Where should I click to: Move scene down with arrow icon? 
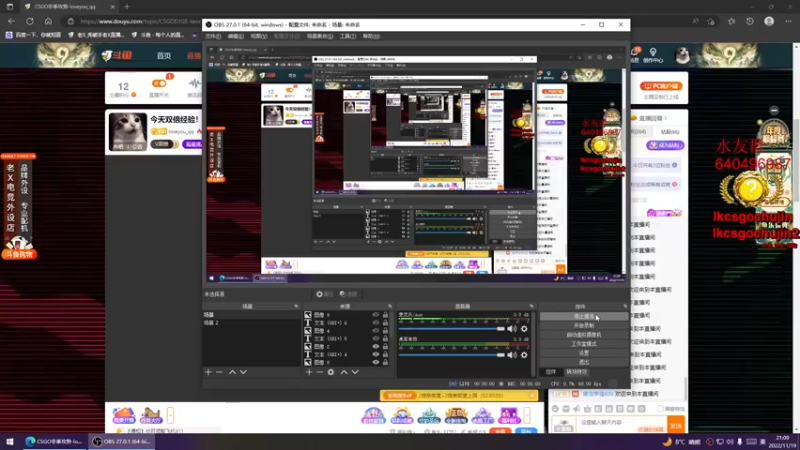tap(243, 372)
